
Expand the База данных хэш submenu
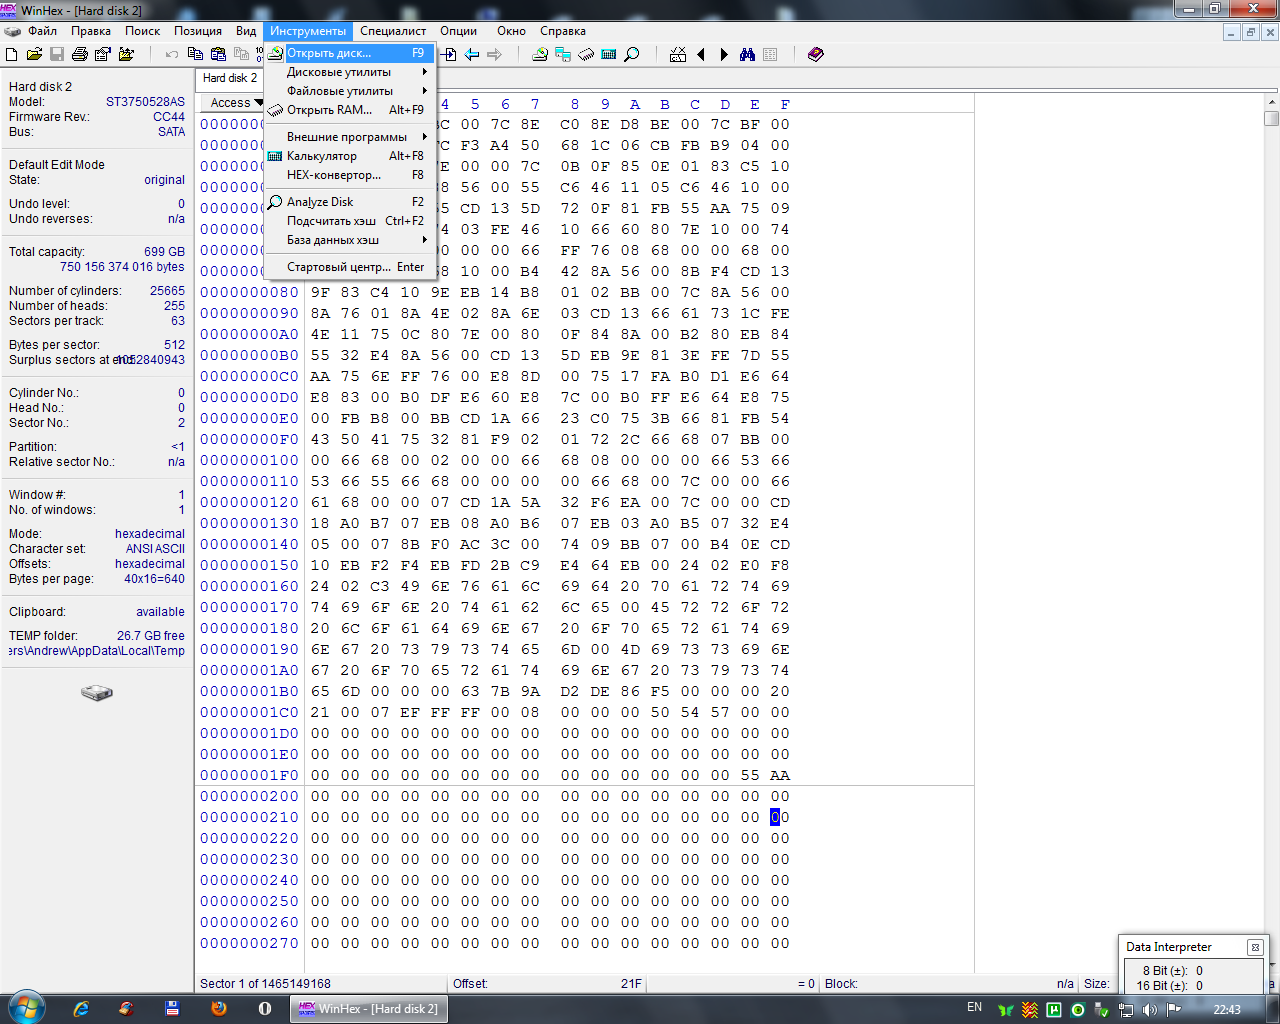click(x=349, y=240)
